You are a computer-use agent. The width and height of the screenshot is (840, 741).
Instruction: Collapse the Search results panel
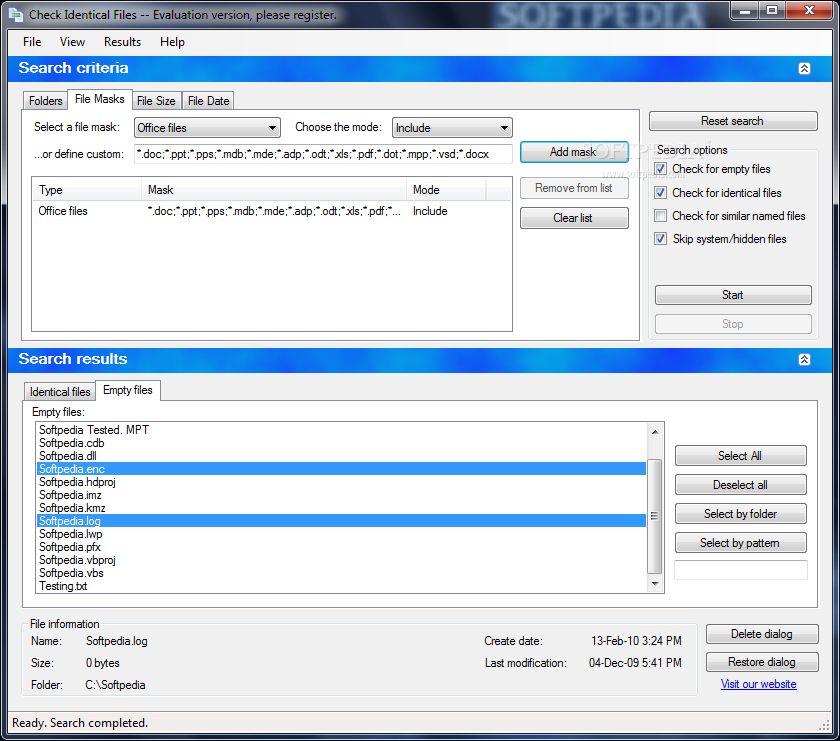click(x=804, y=360)
